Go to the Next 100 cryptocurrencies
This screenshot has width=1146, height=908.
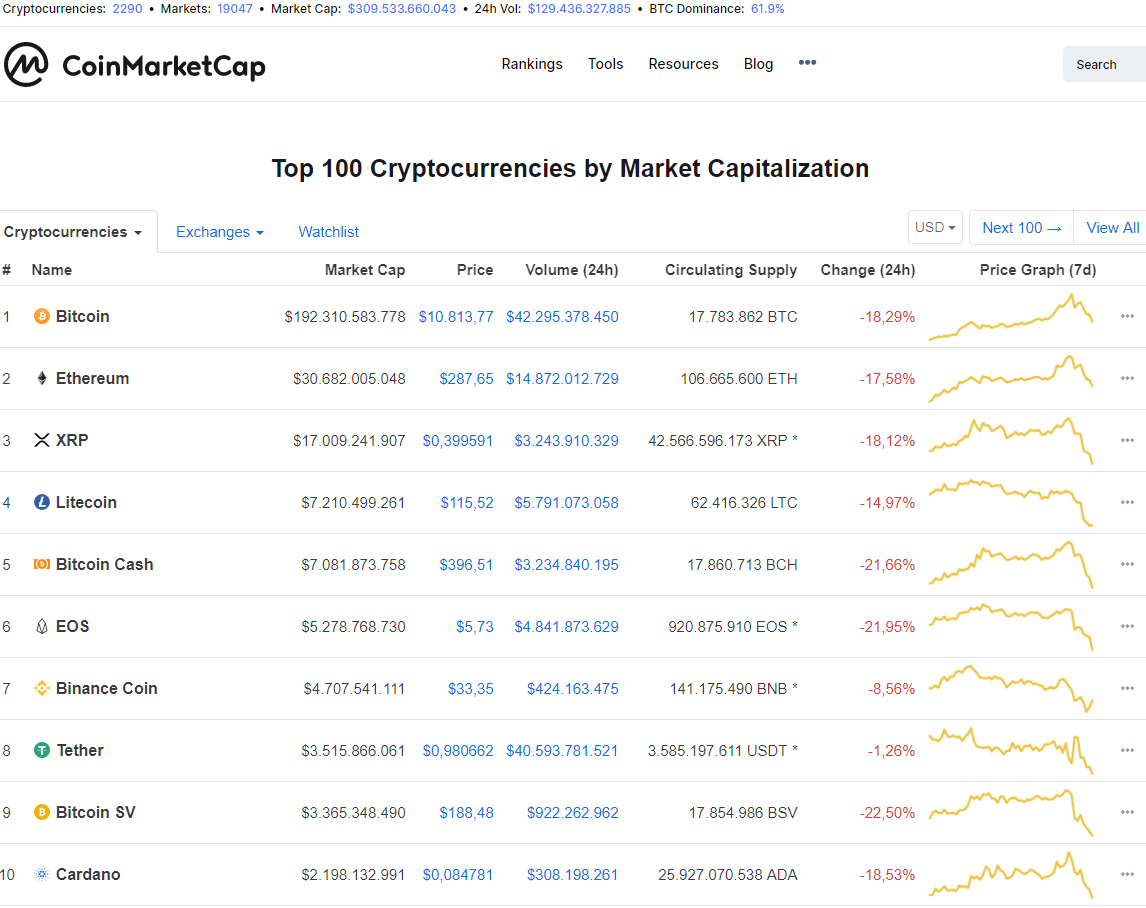(x=1021, y=227)
